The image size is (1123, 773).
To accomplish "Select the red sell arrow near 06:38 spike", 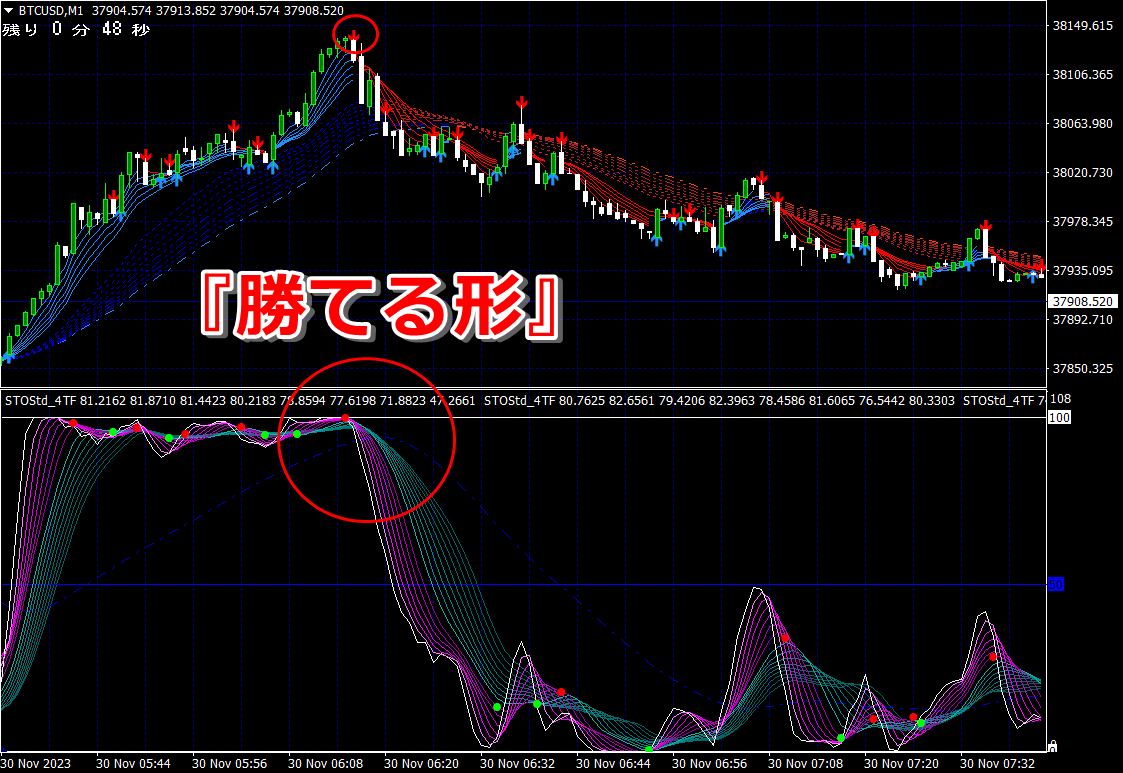I will point(521,102).
